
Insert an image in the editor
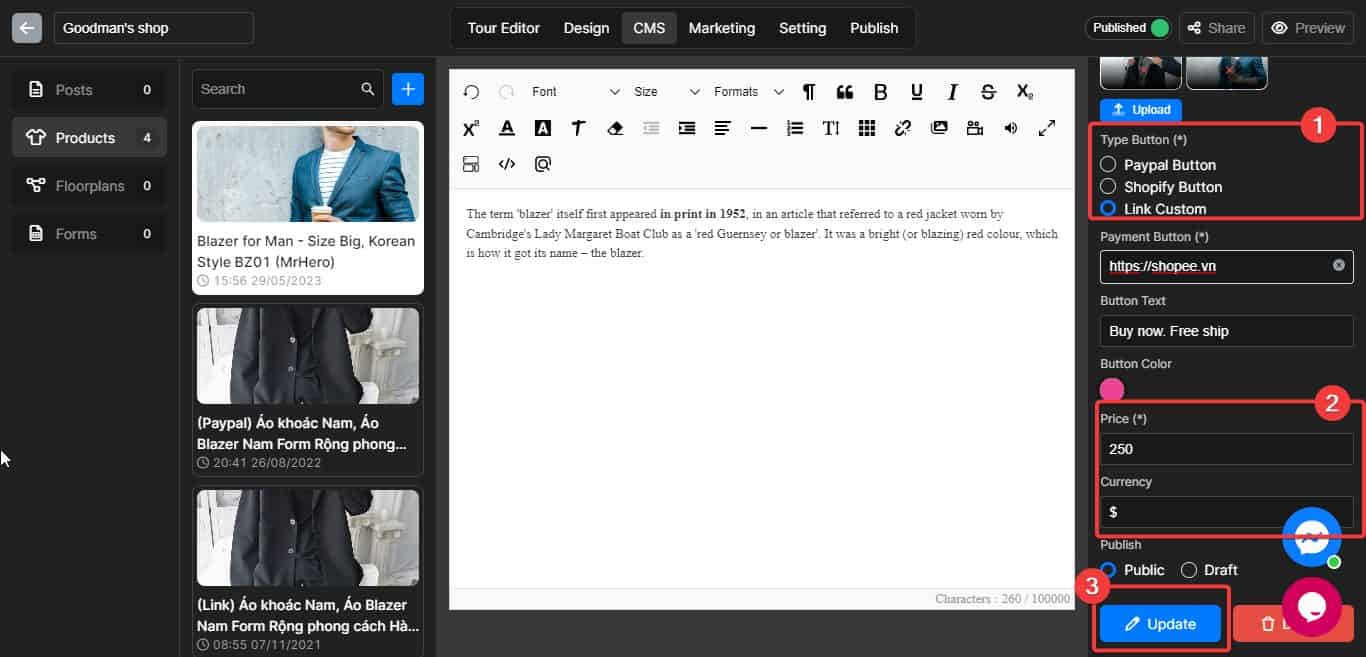click(x=939, y=128)
